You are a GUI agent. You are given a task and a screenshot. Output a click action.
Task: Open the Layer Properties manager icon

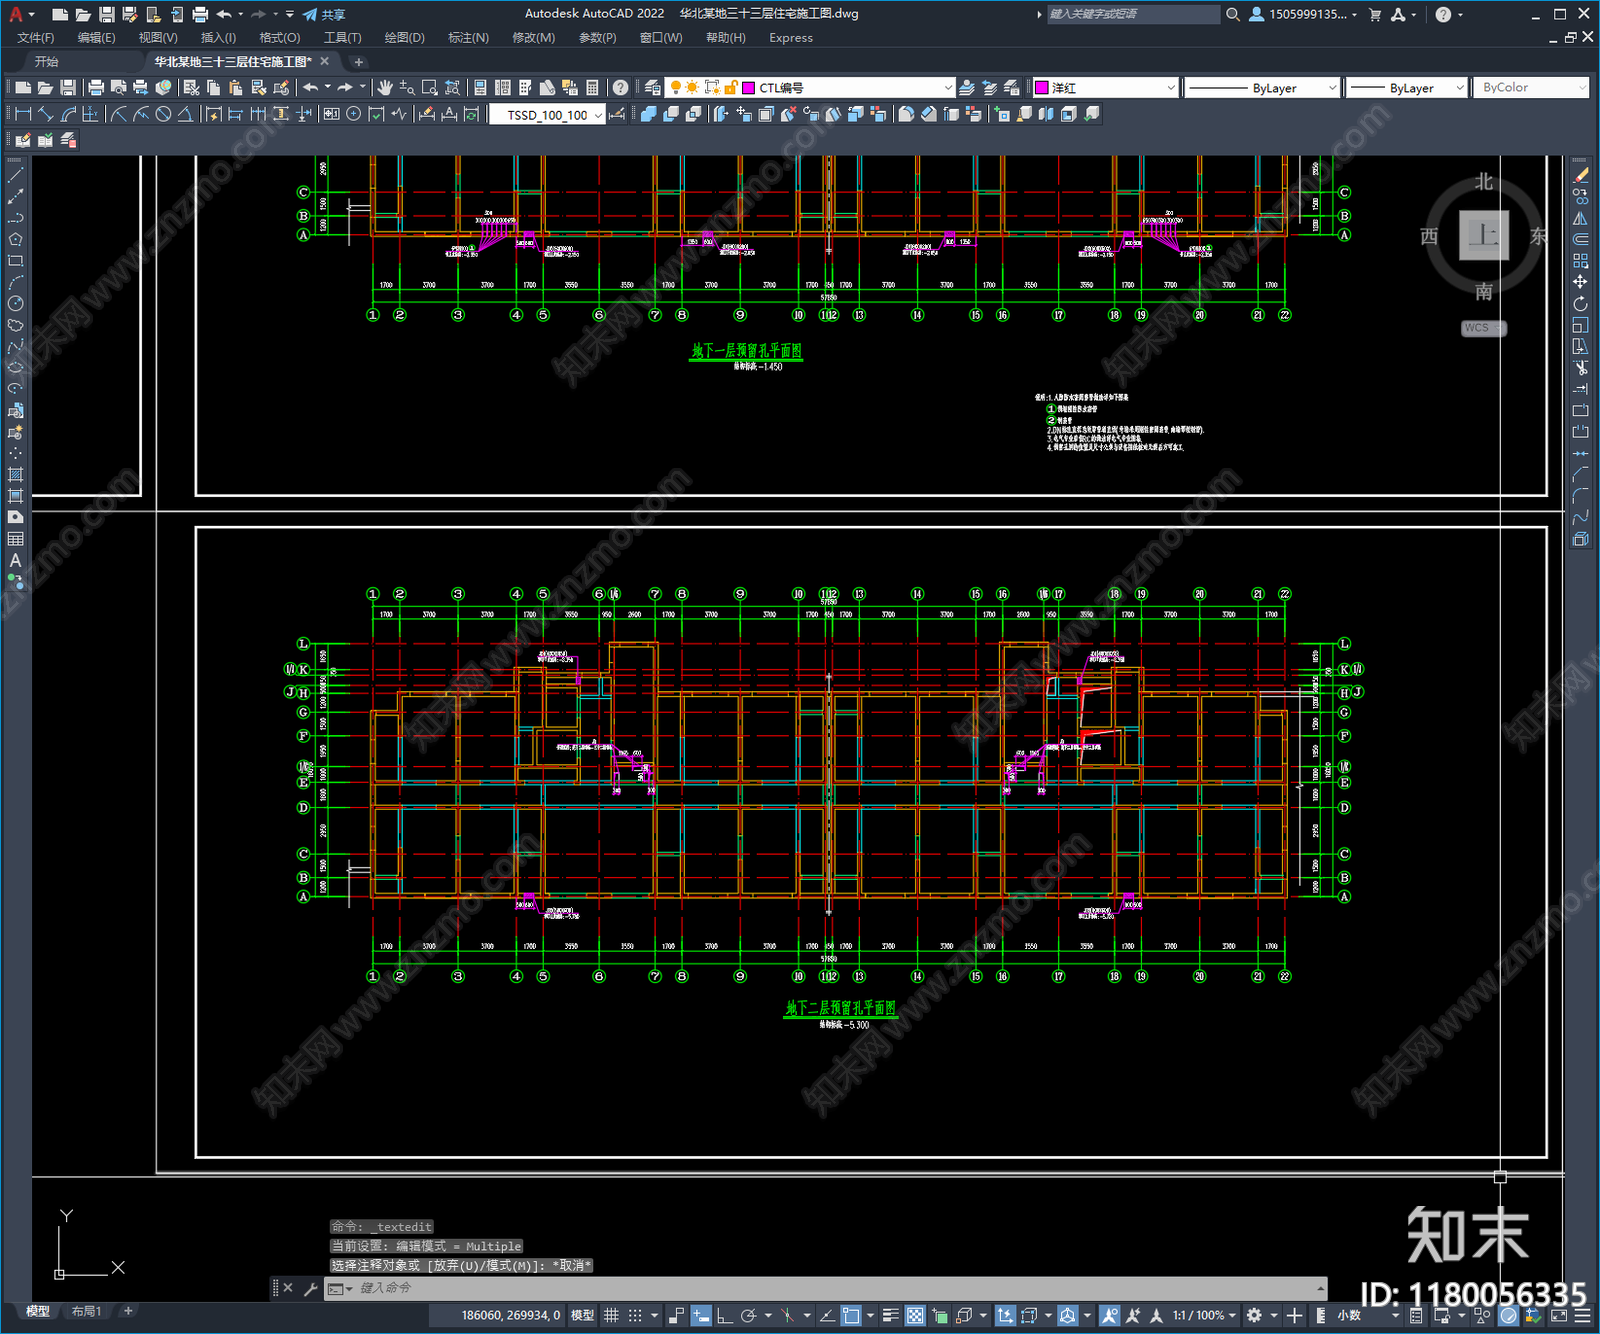tap(652, 88)
